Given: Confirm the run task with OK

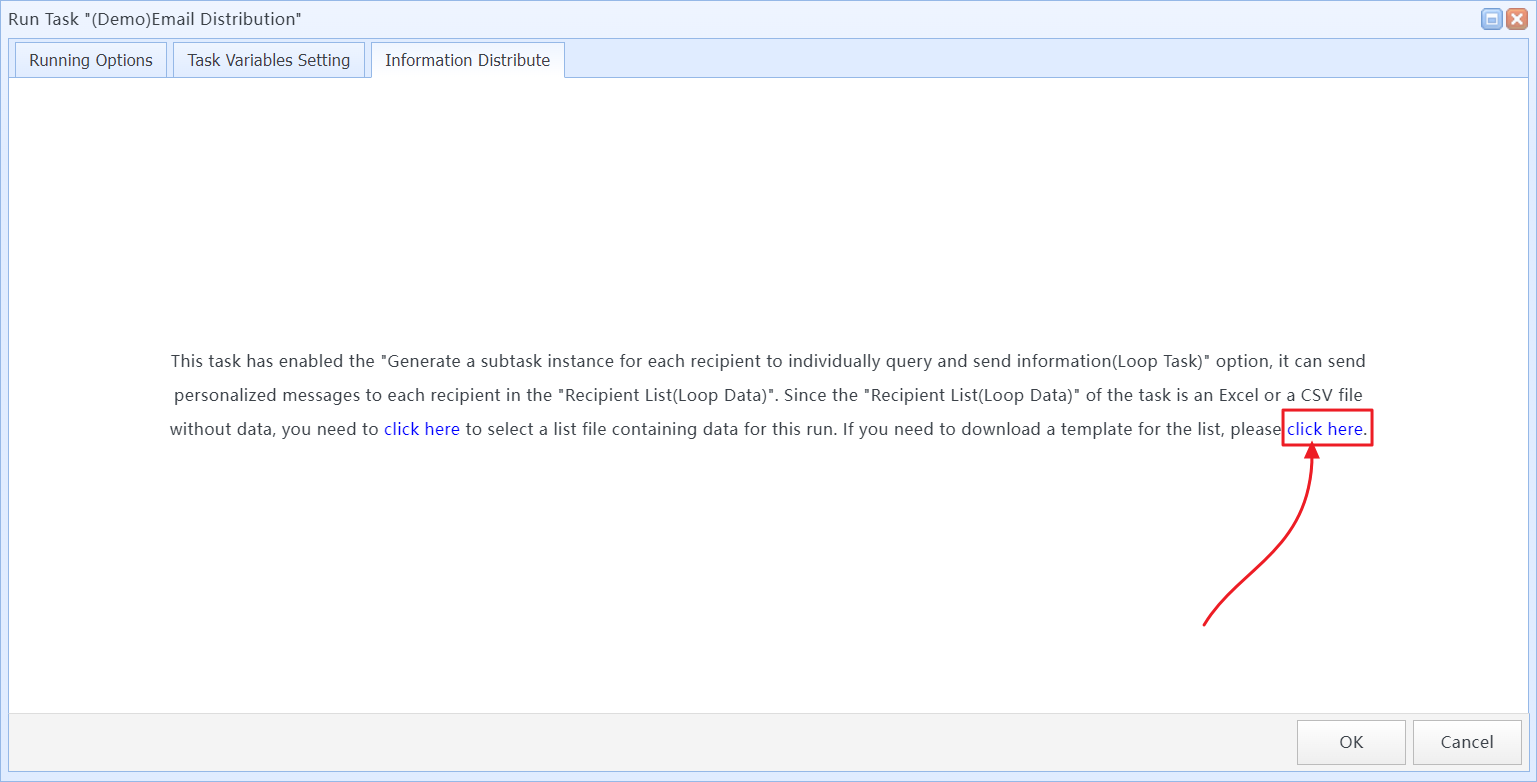Looking at the screenshot, I should 1350,742.
